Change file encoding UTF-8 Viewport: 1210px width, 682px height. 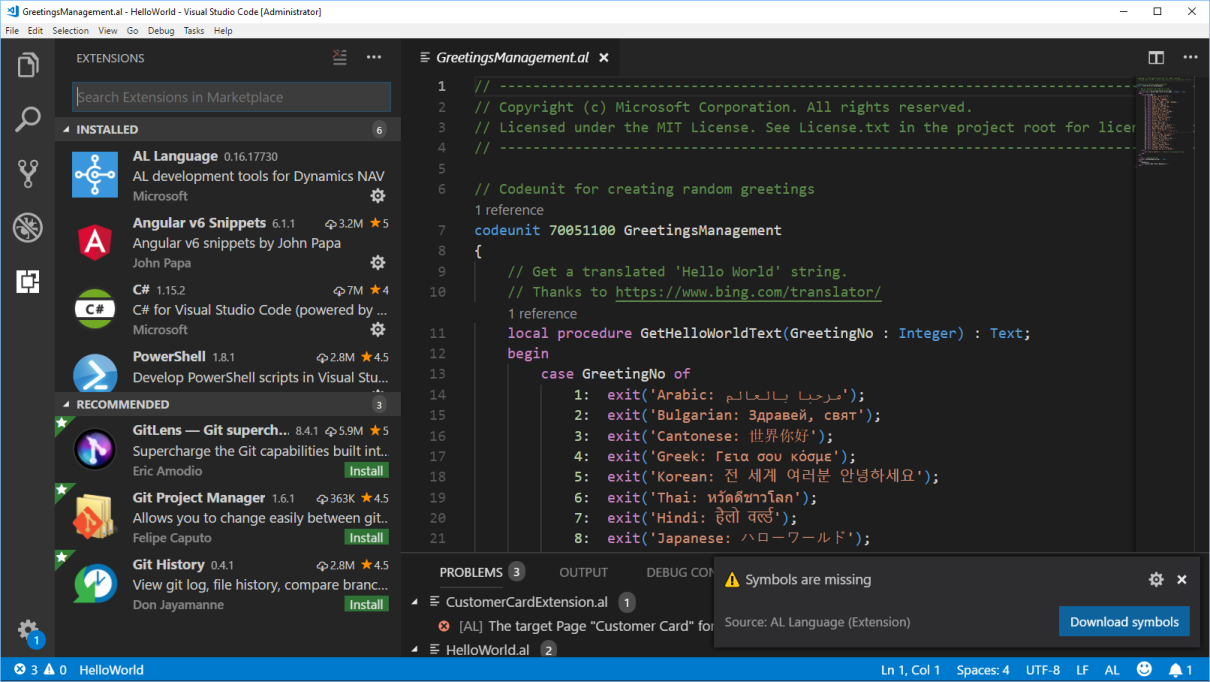(1043, 670)
